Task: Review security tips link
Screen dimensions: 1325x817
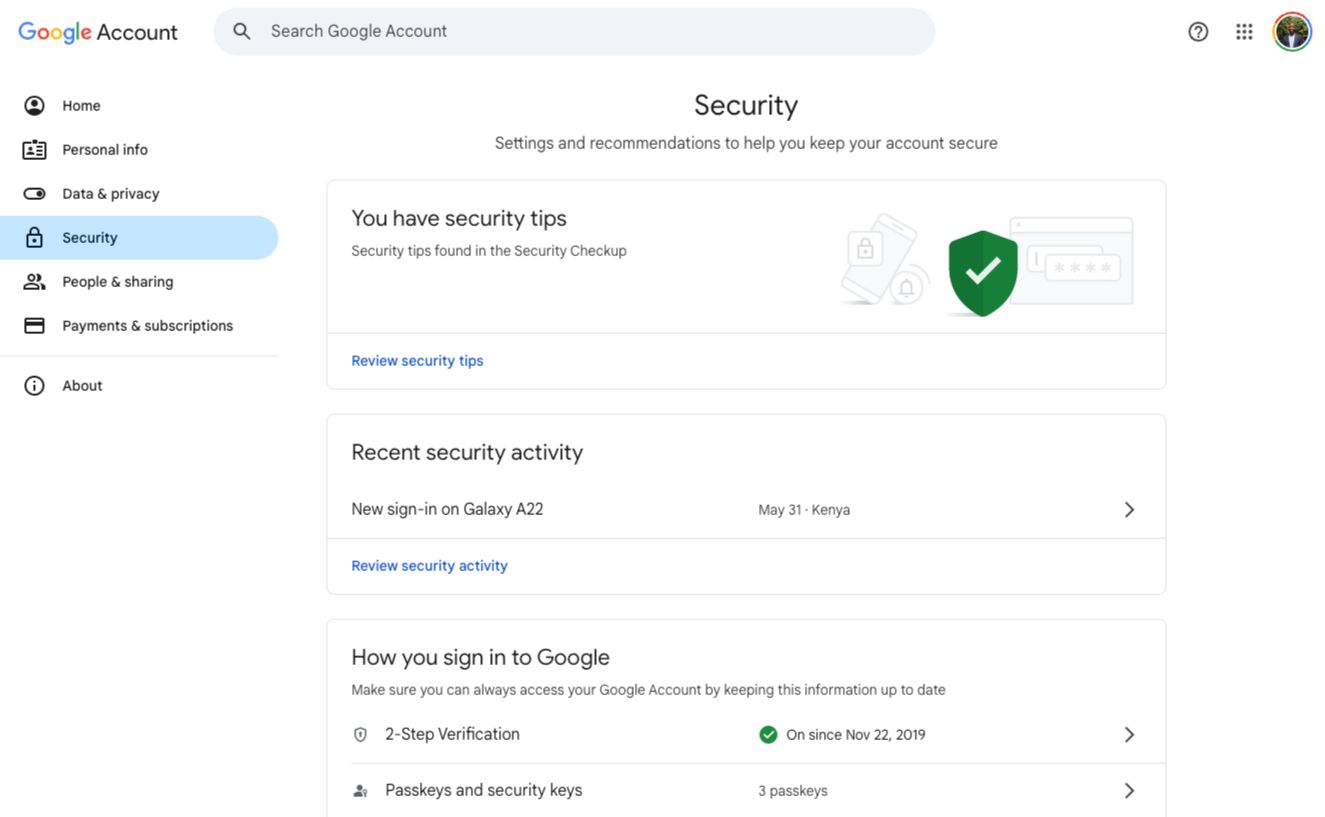Action: click(417, 360)
